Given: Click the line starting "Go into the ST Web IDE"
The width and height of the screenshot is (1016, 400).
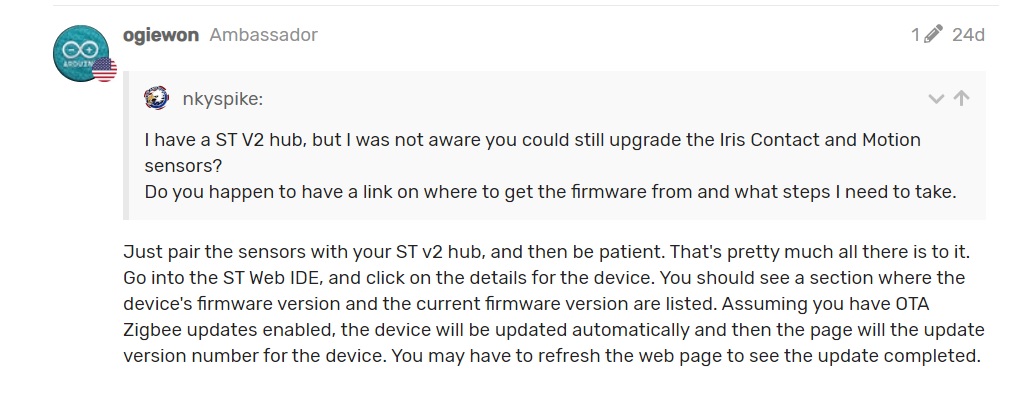Looking at the screenshot, I should click(544, 278).
